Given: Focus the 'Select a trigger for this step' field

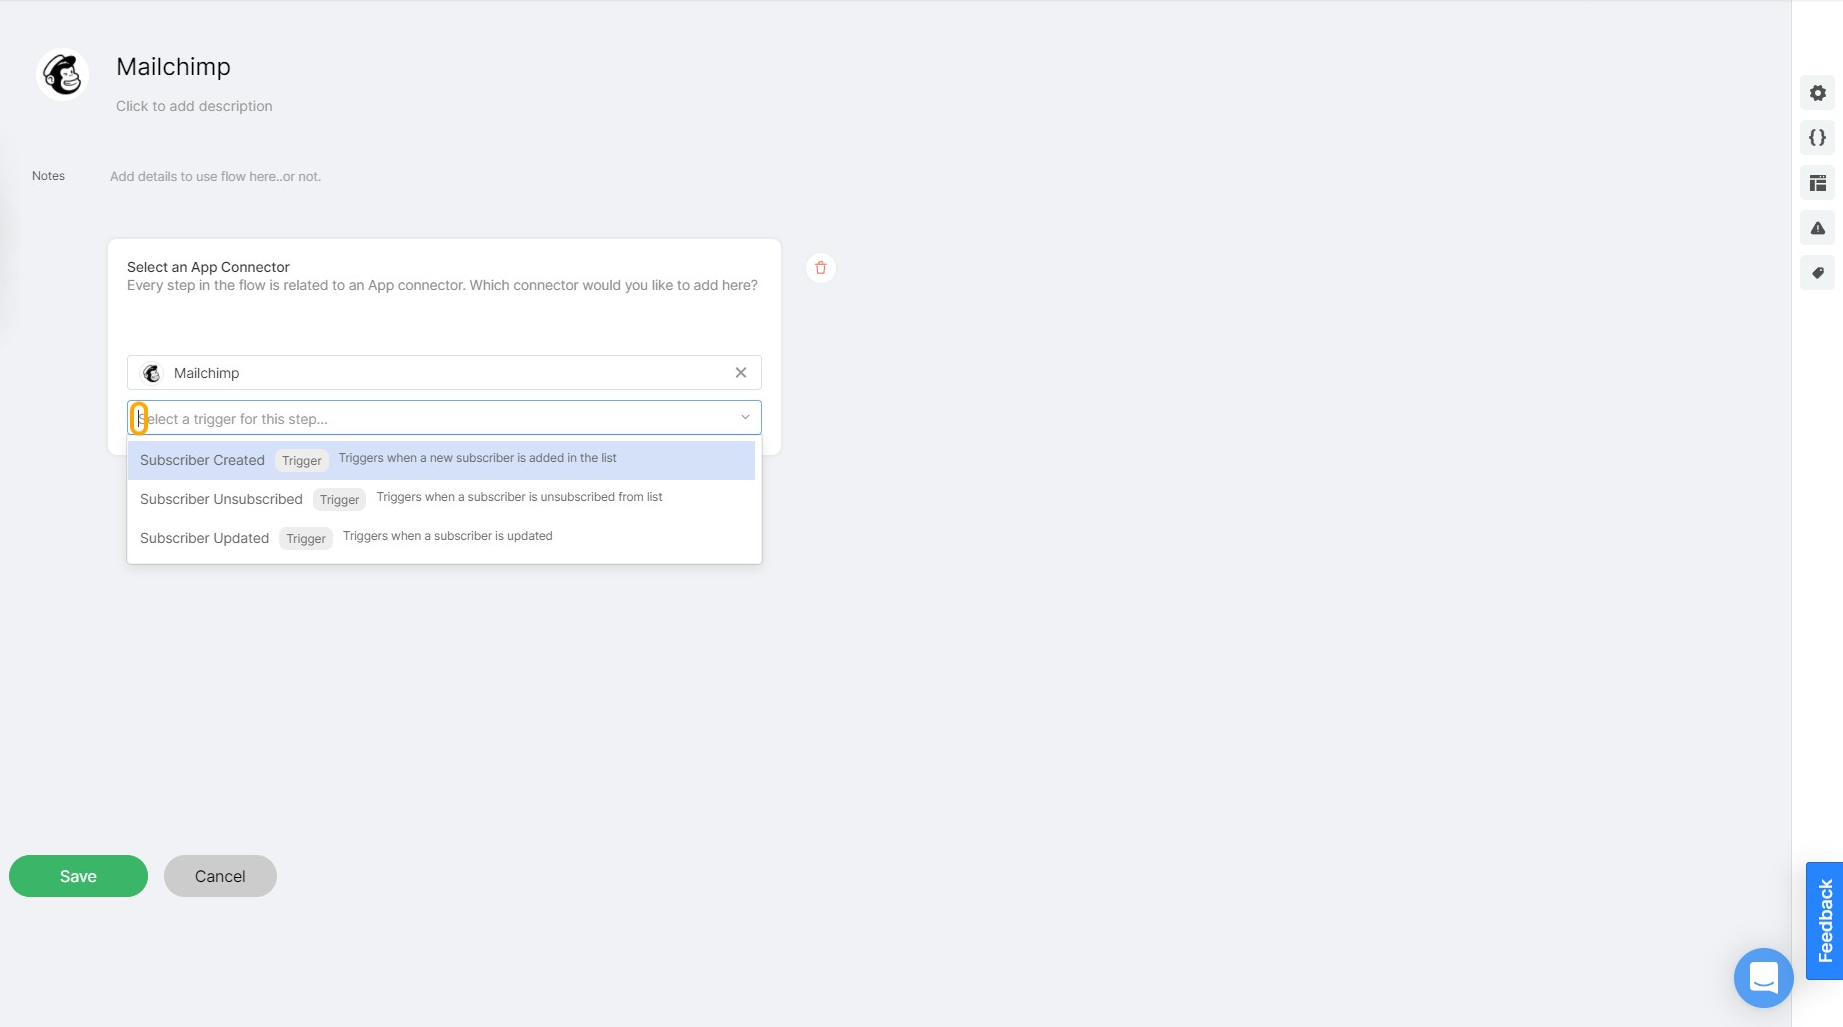Looking at the screenshot, I should (444, 418).
